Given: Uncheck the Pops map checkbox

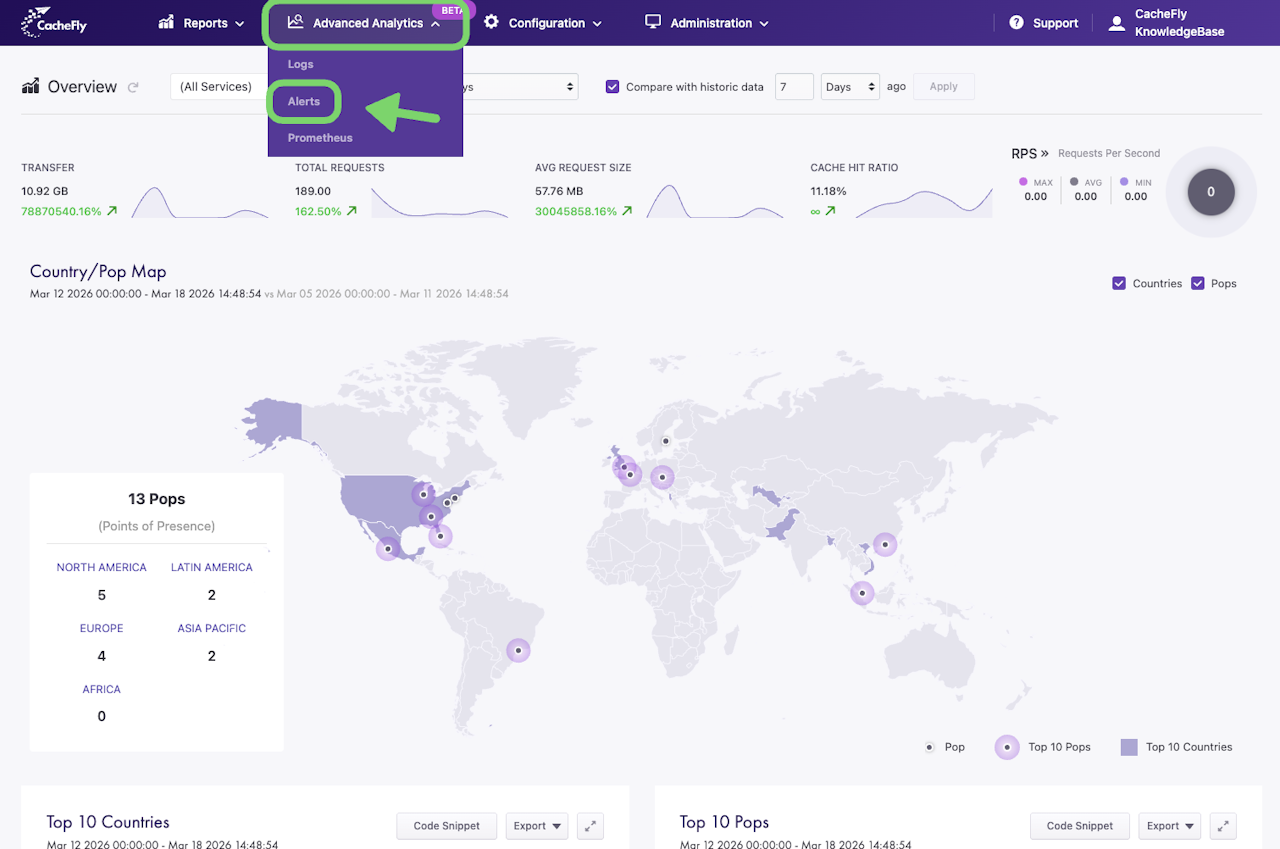Looking at the screenshot, I should [1197, 284].
